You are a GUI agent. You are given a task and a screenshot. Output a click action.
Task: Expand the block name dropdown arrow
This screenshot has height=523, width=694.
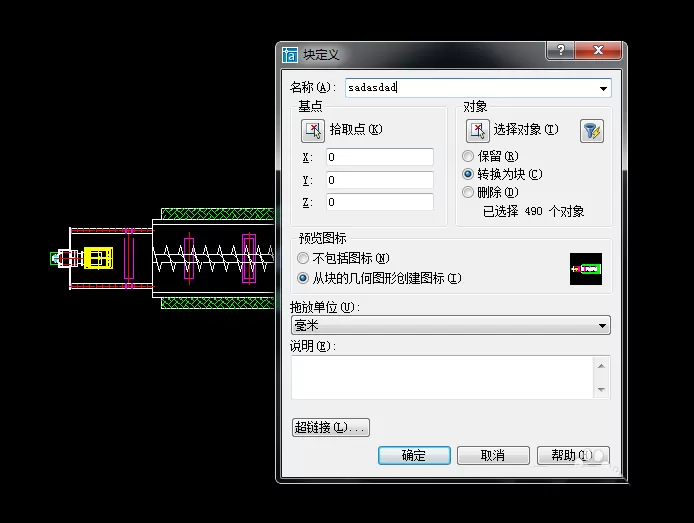point(603,88)
